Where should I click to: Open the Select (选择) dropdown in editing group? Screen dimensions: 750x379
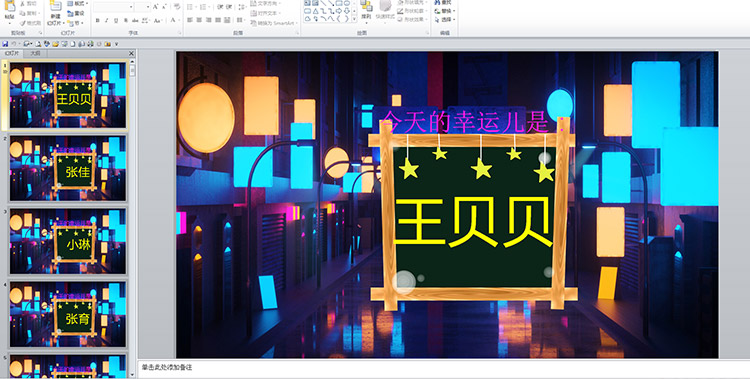(445, 20)
